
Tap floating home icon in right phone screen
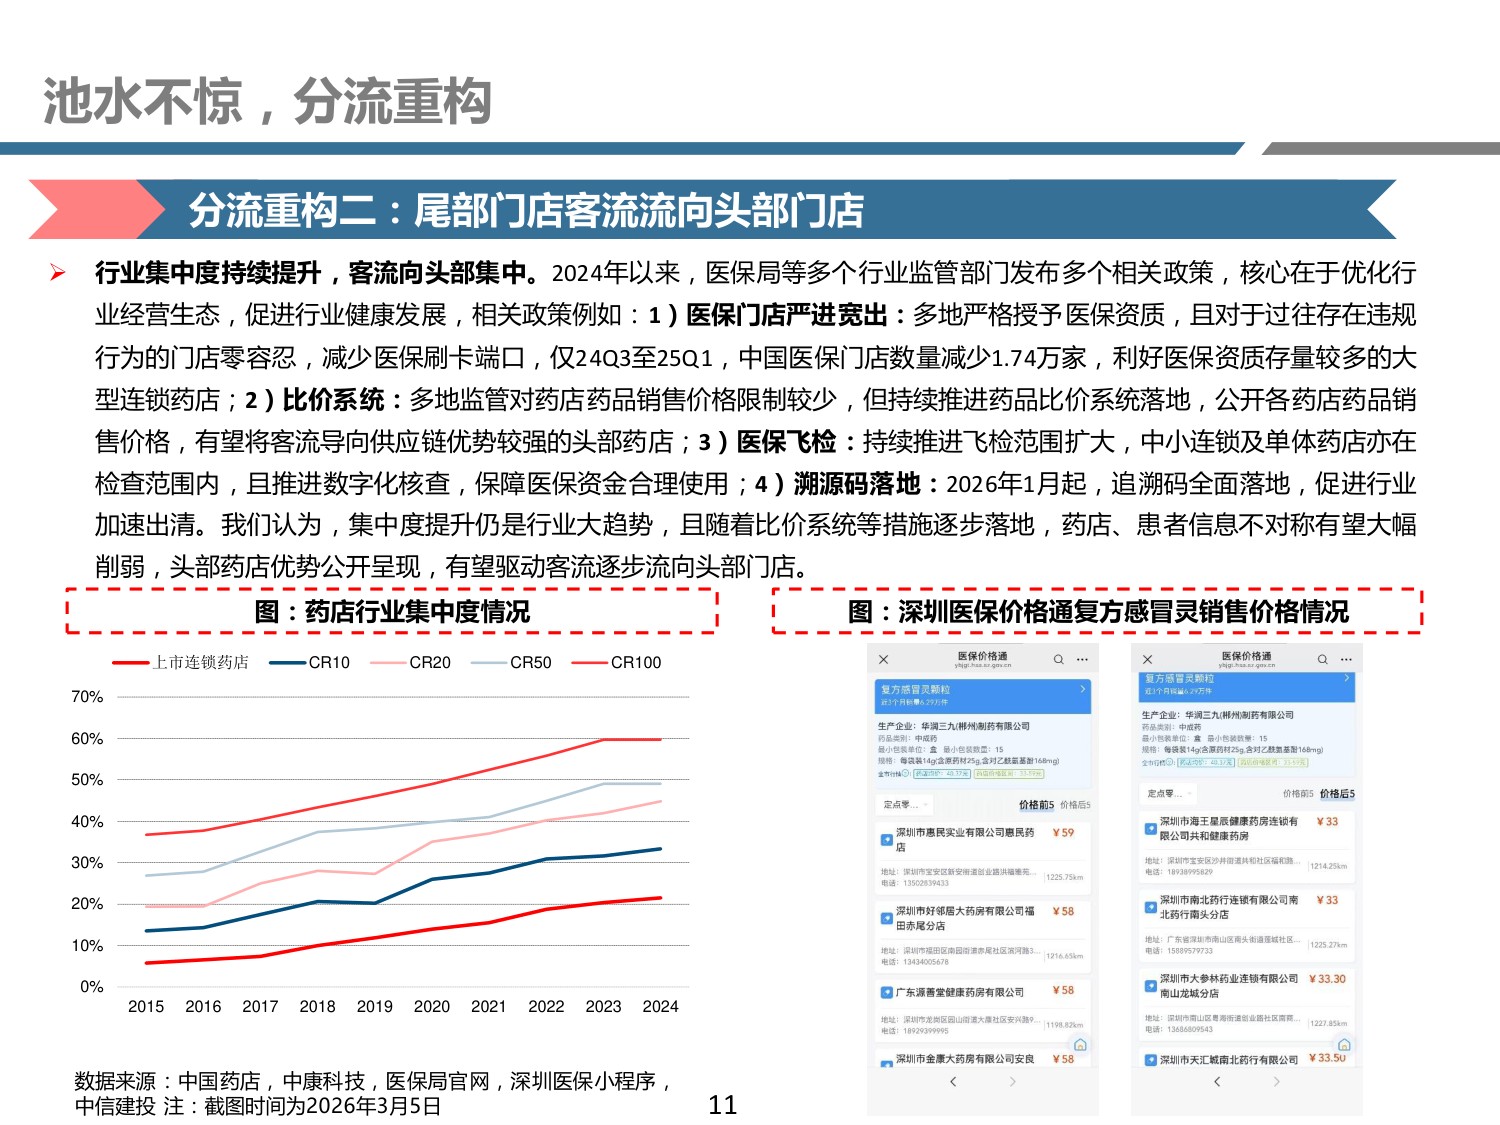(x=1343, y=1044)
